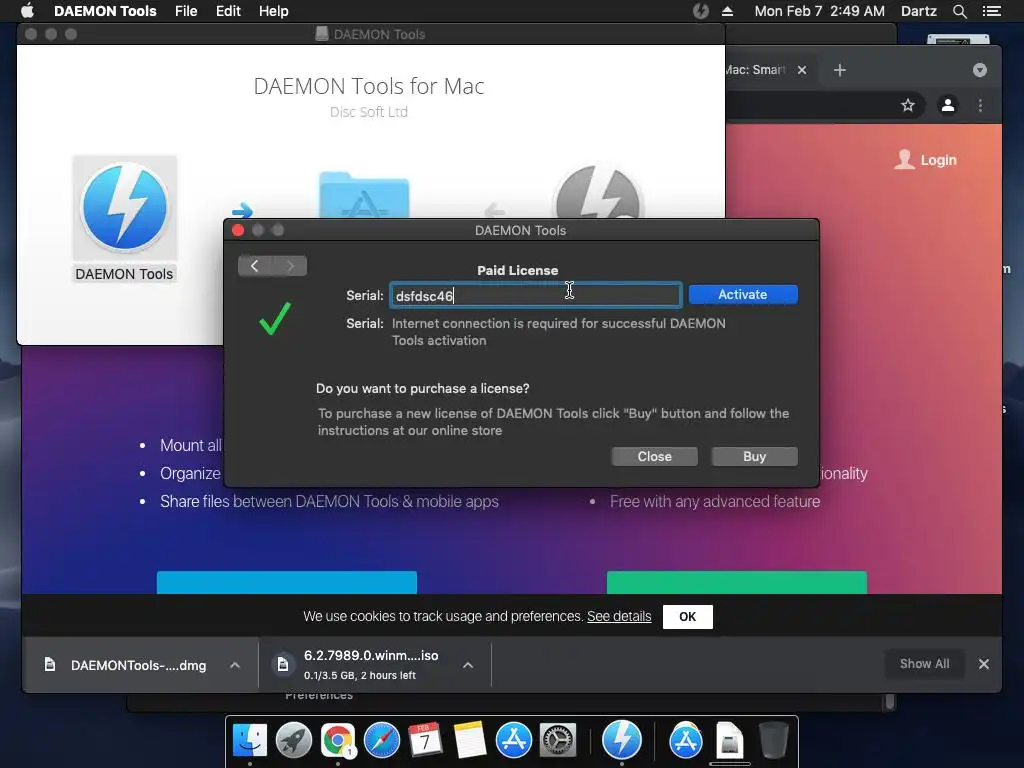This screenshot has width=1024, height=768.
Task: Open Chrome's three-dot menu
Action: point(980,105)
